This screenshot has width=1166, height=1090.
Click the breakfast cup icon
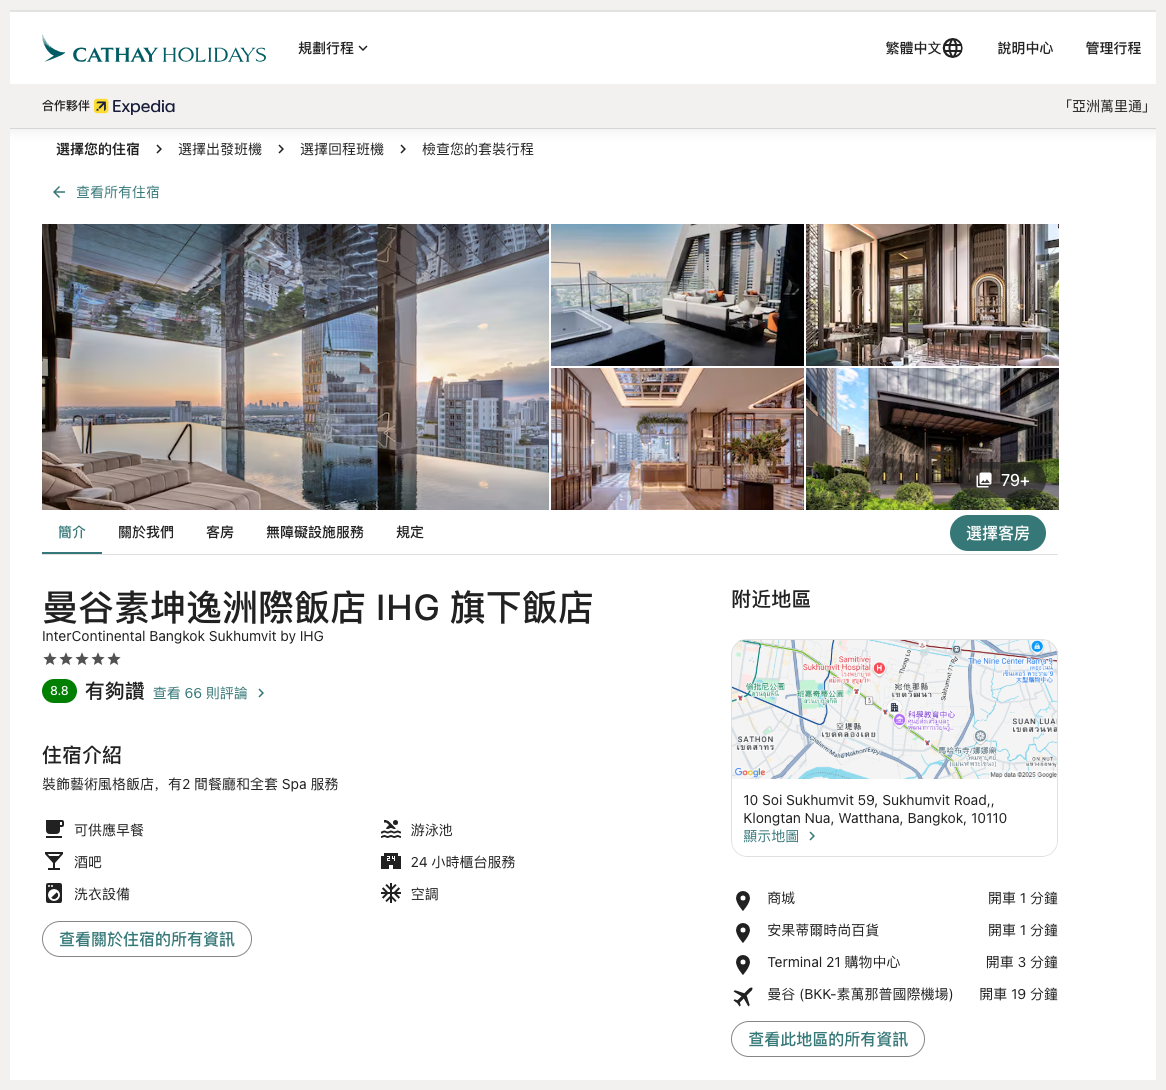54,829
